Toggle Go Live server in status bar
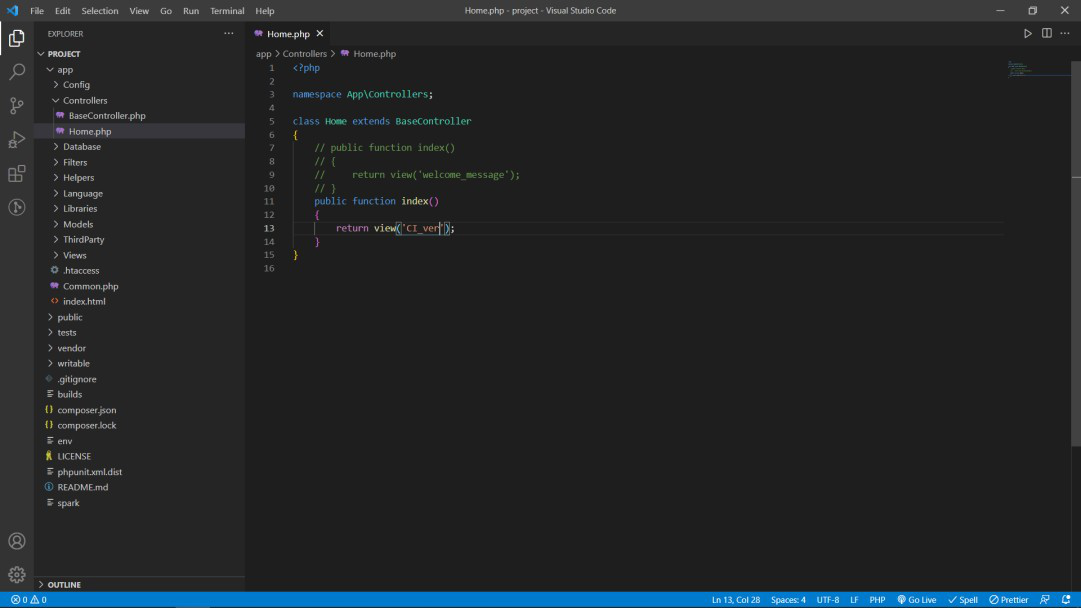The height and width of the screenshot is (608, 1081). 916,600
